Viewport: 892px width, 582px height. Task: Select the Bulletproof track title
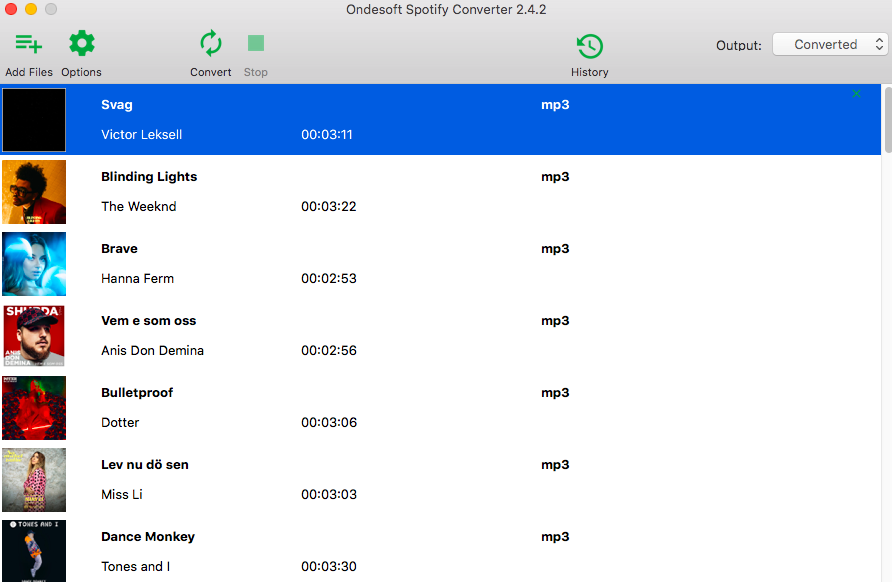(x=137, y=393)
